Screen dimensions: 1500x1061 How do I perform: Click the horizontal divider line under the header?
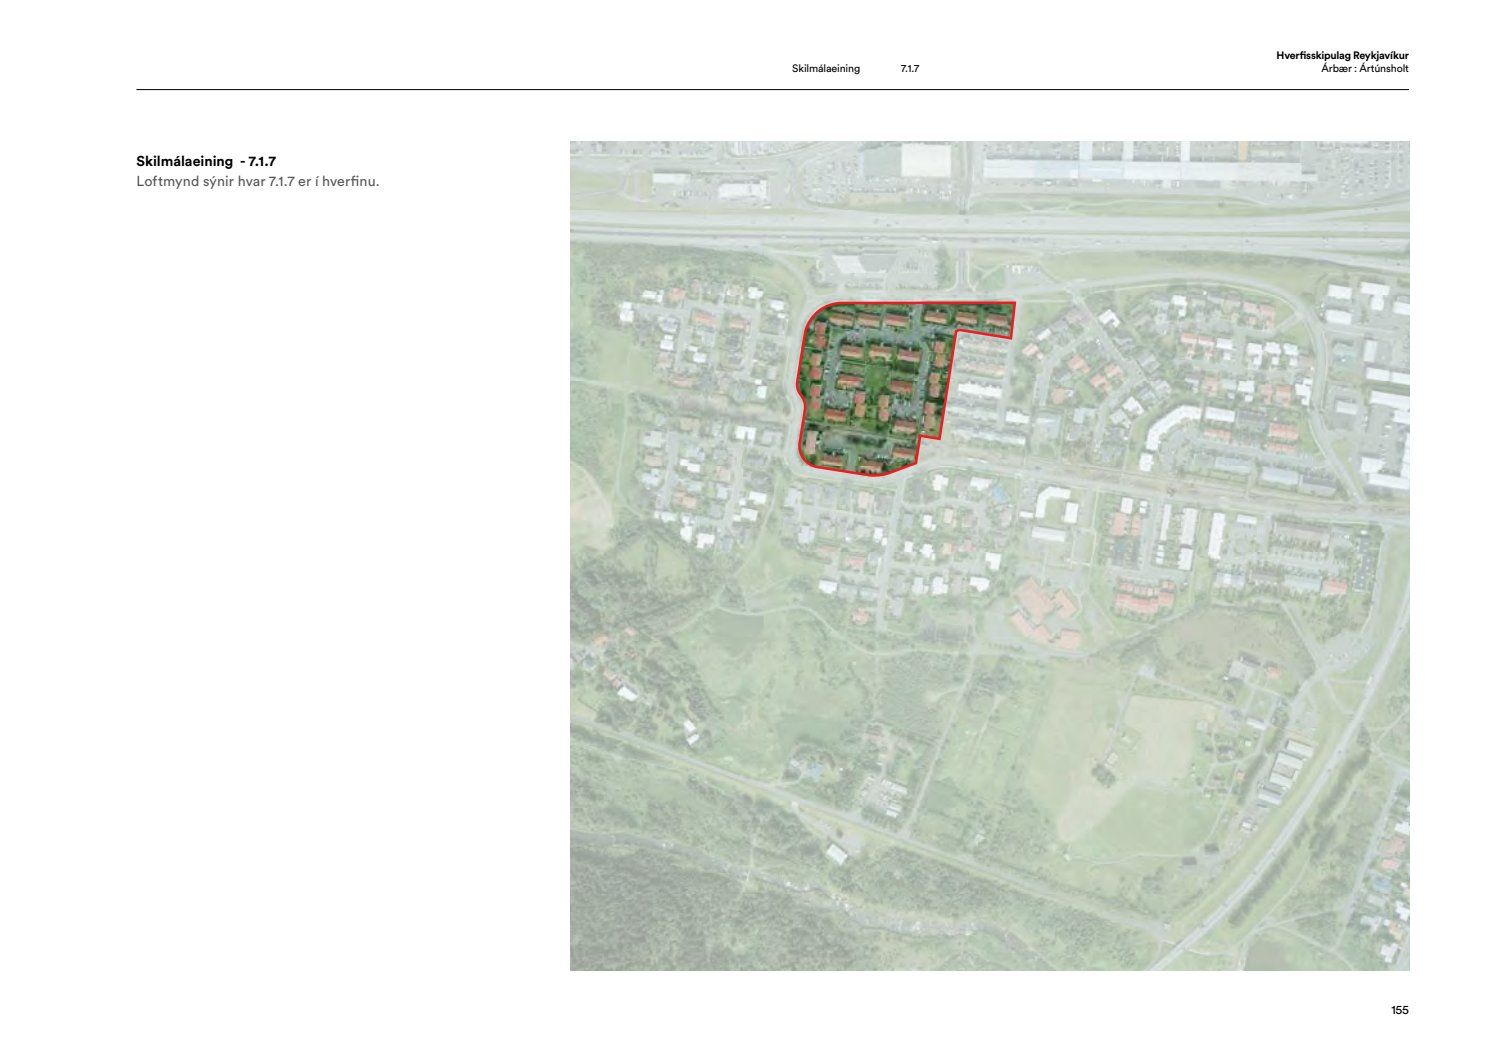tap(772, 90)
